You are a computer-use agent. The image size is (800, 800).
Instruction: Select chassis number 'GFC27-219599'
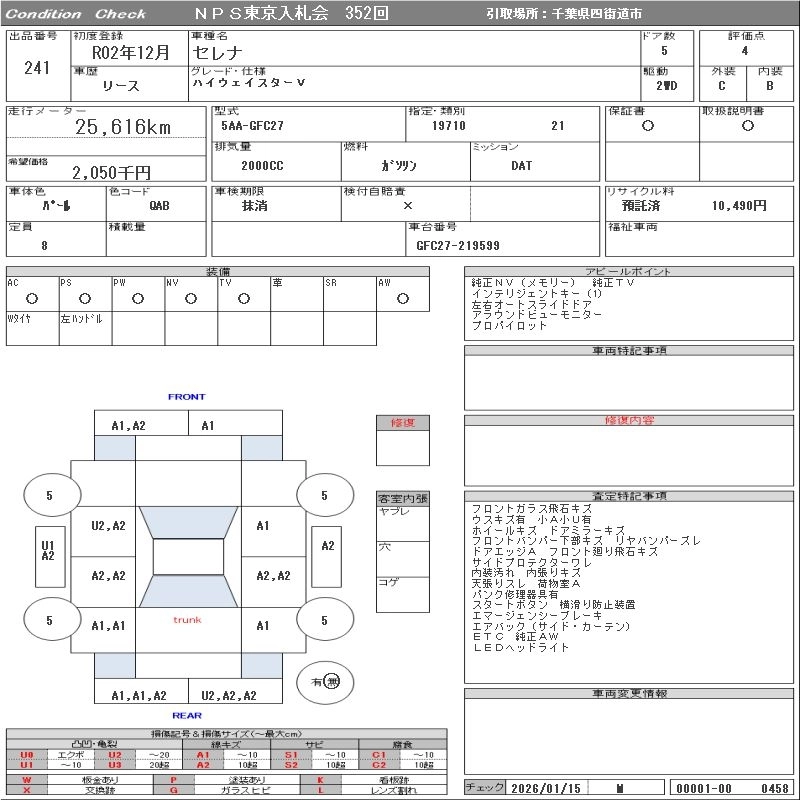[458, 245]
